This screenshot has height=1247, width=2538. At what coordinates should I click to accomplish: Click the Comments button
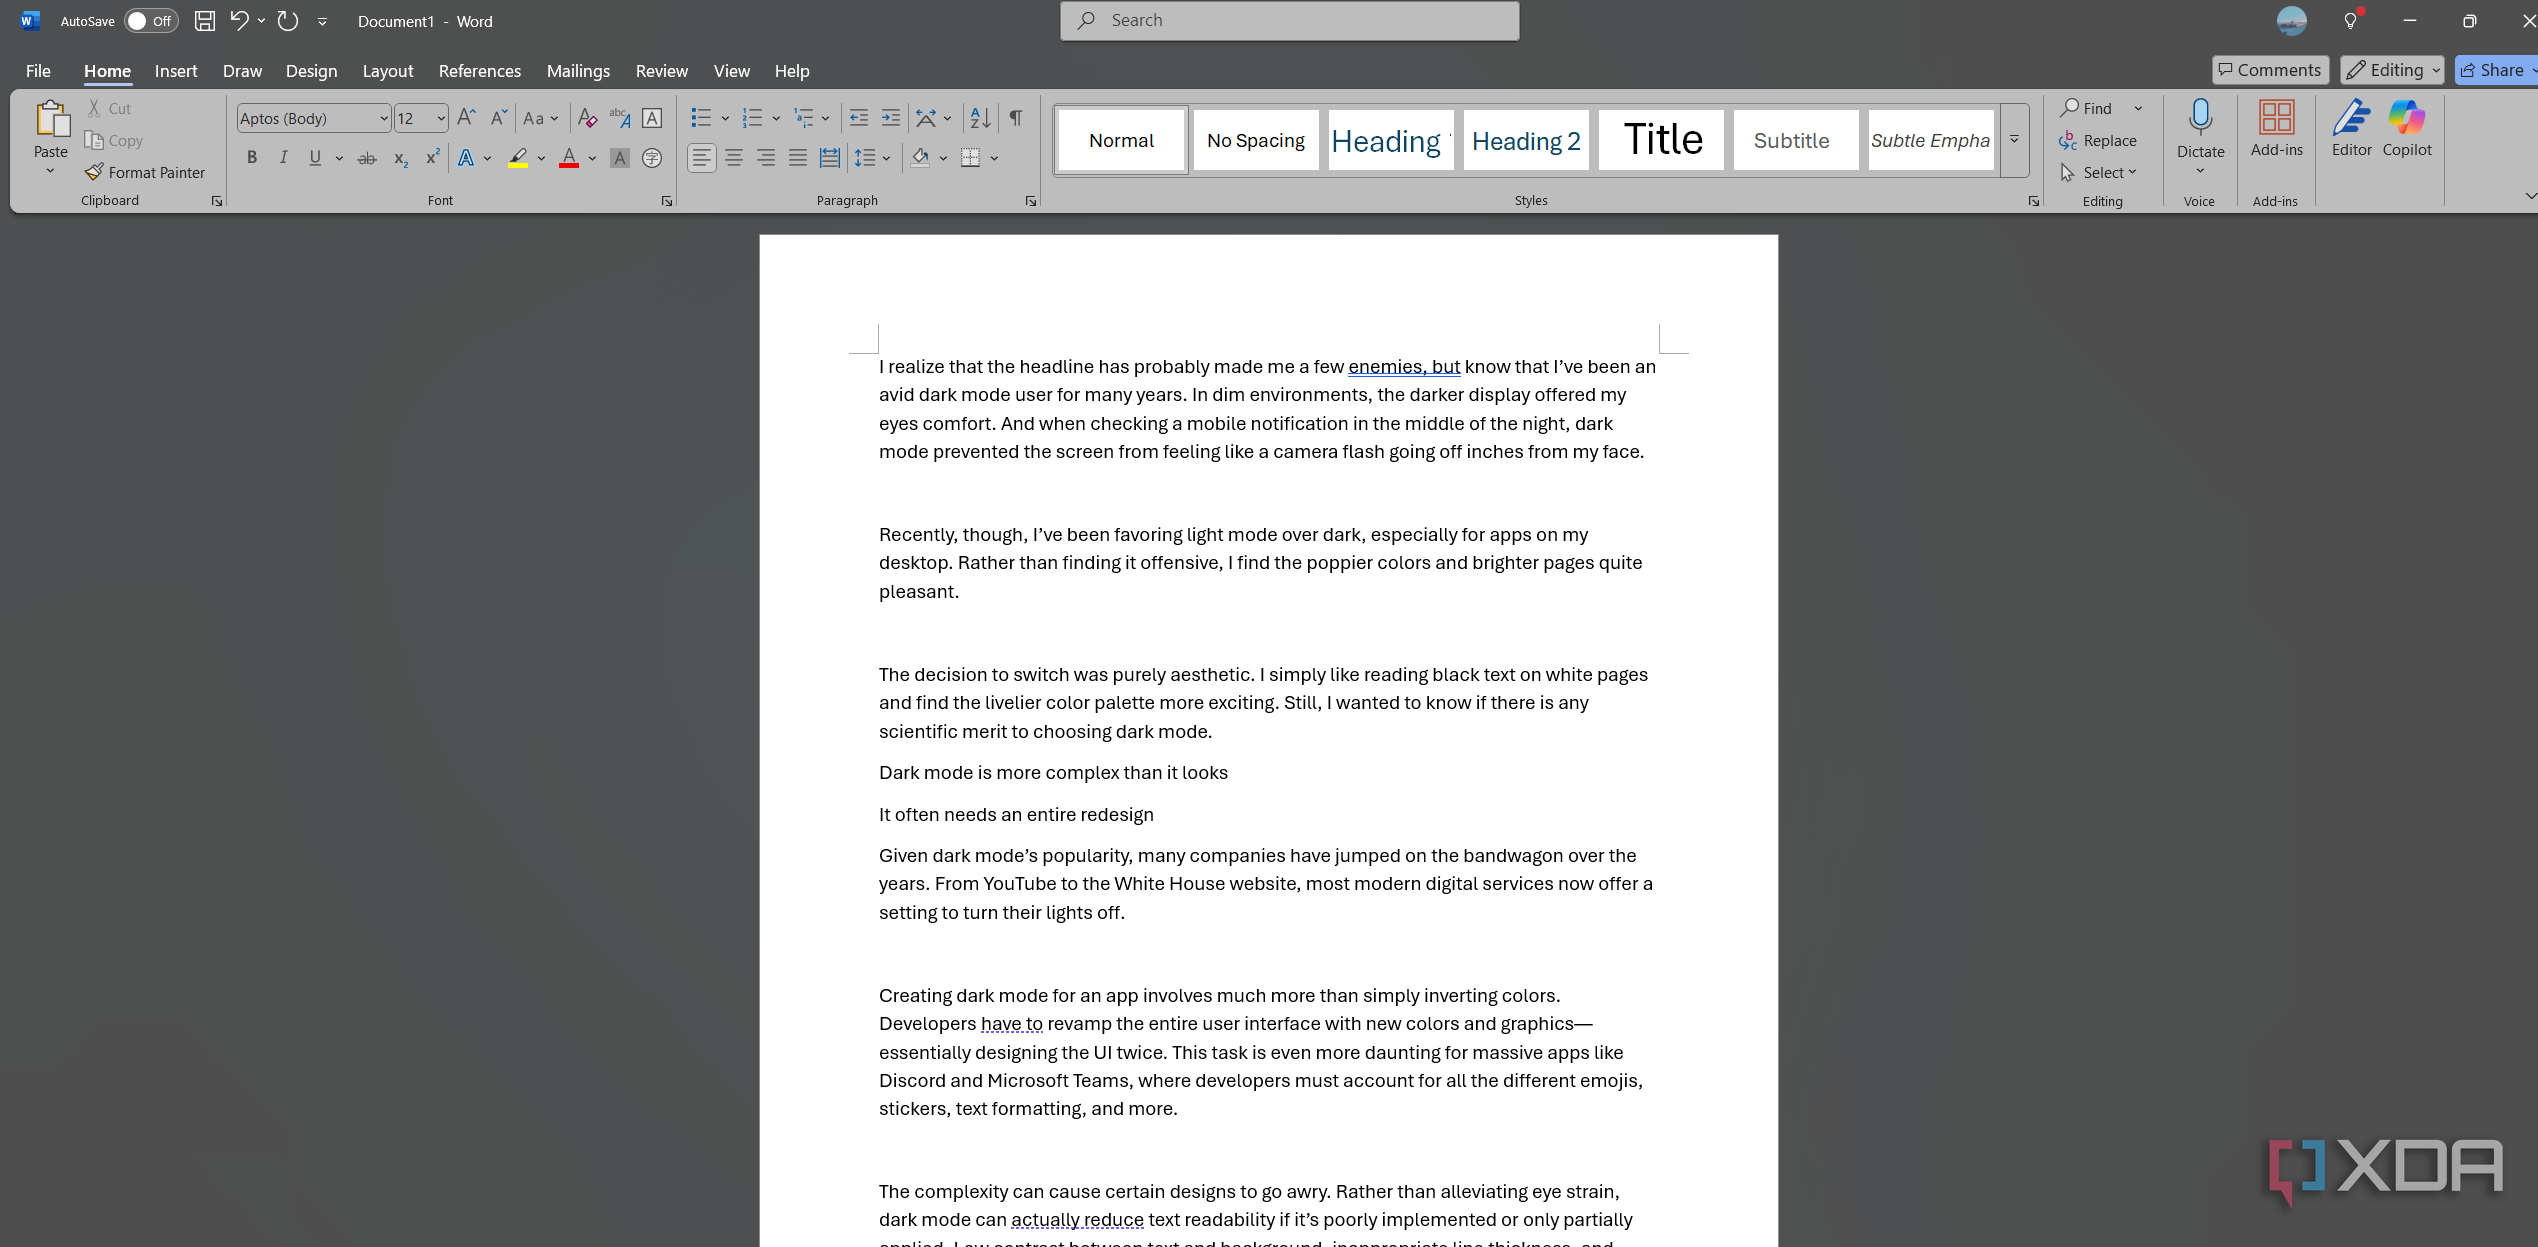click(2270, 70)
